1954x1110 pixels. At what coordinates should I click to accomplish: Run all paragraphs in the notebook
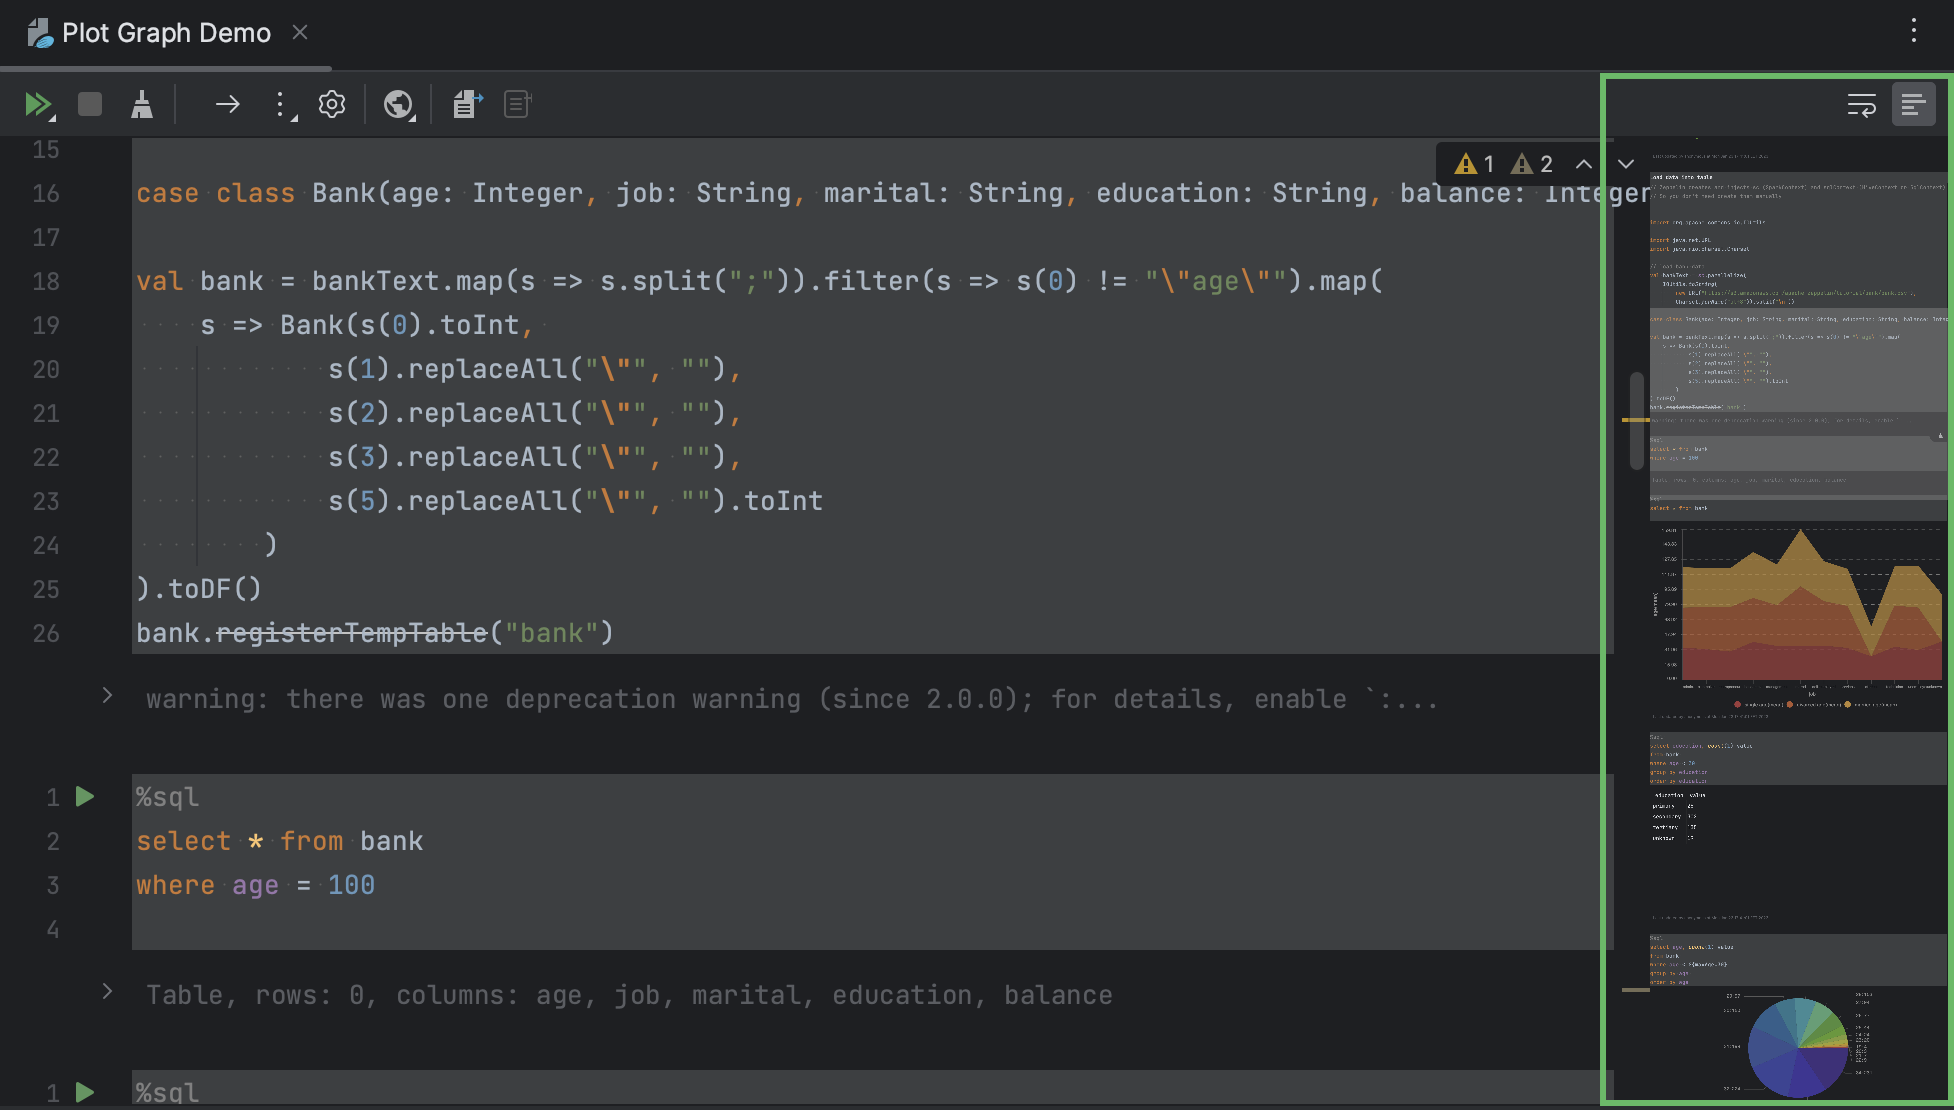pos(38,104)
